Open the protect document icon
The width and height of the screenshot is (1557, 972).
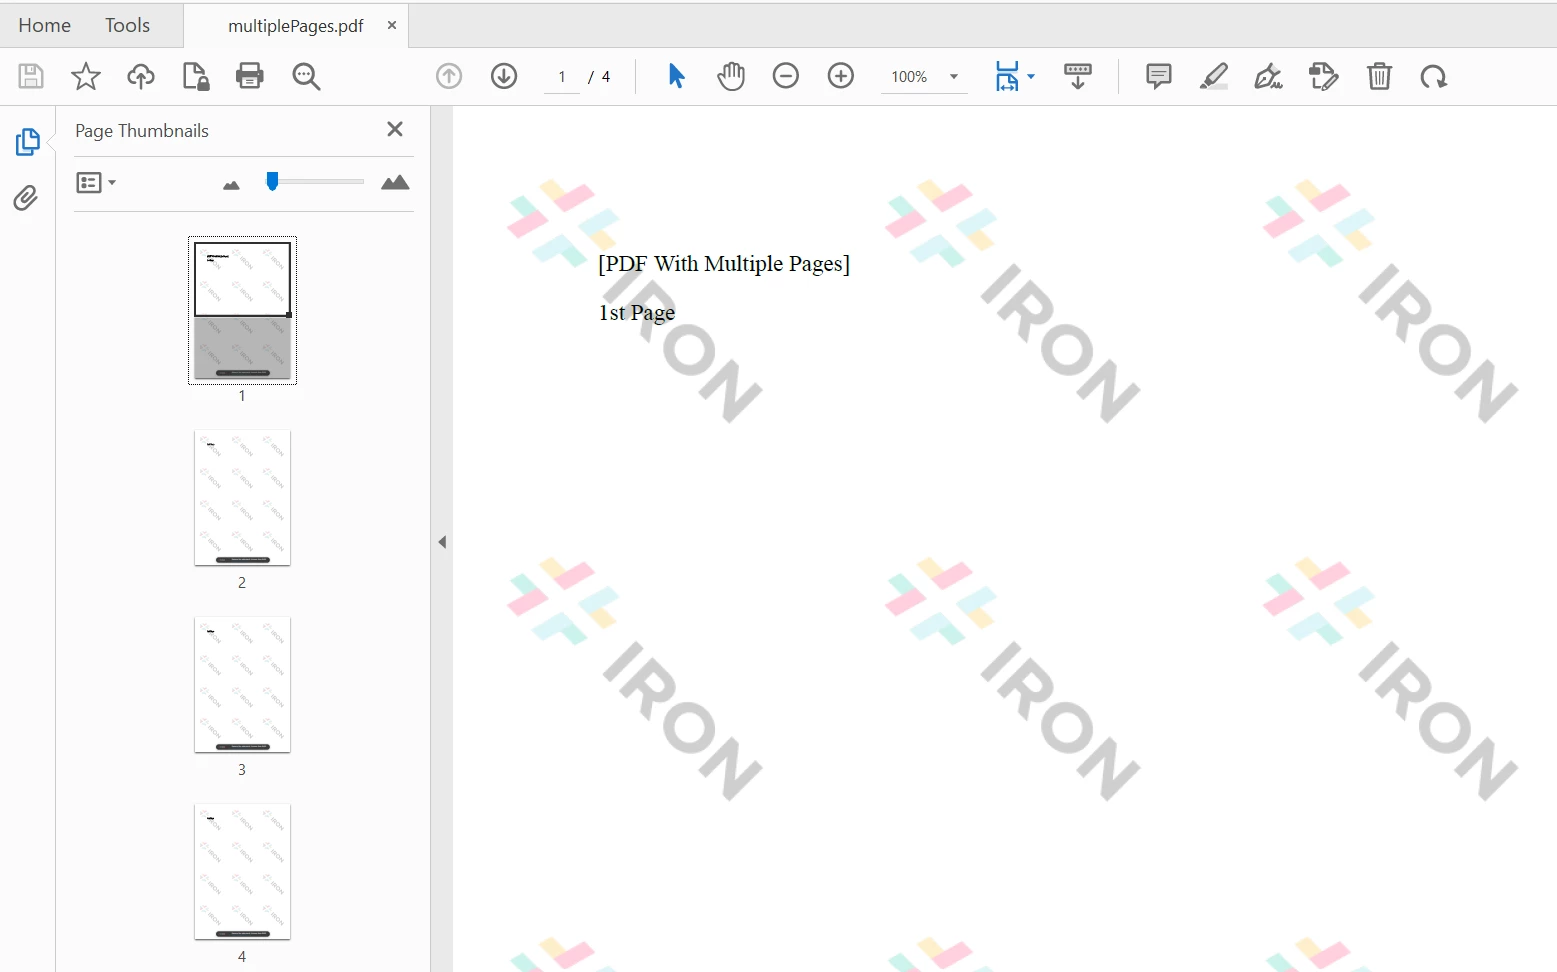(196, 76)
